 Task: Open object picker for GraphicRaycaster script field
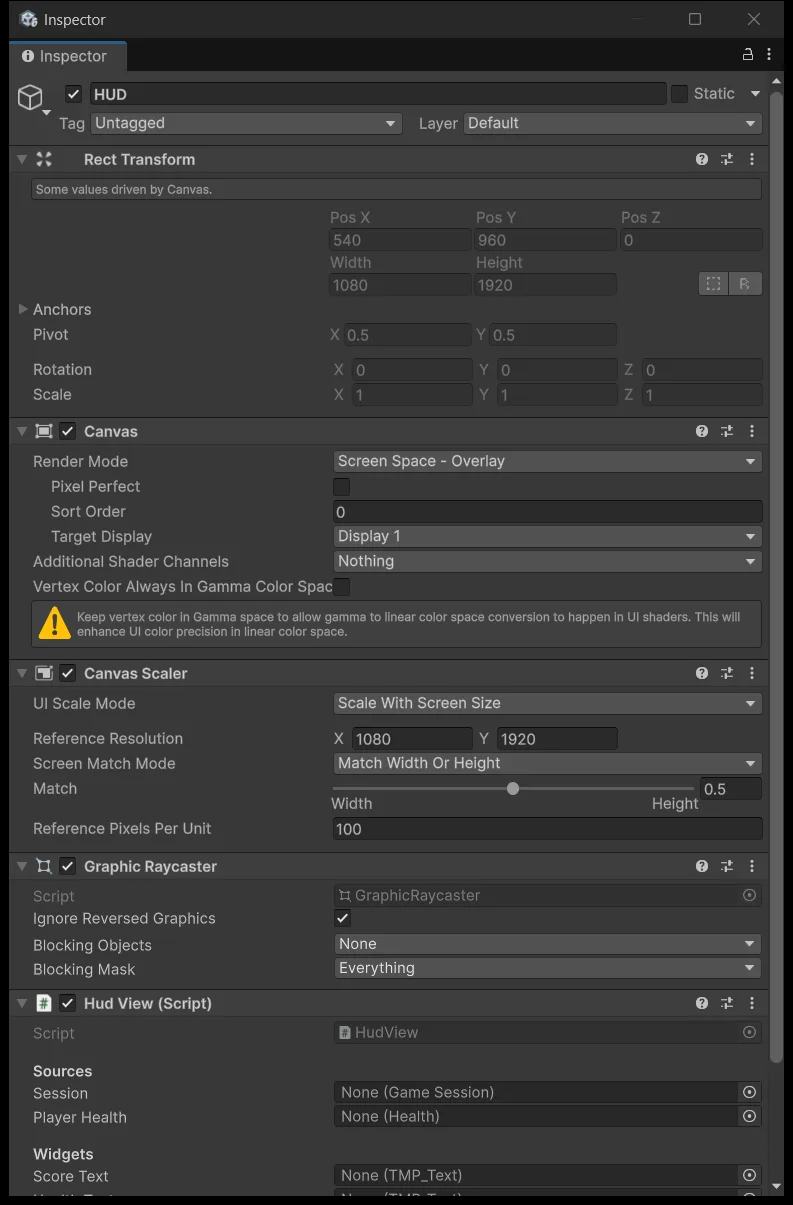point(749,895)
